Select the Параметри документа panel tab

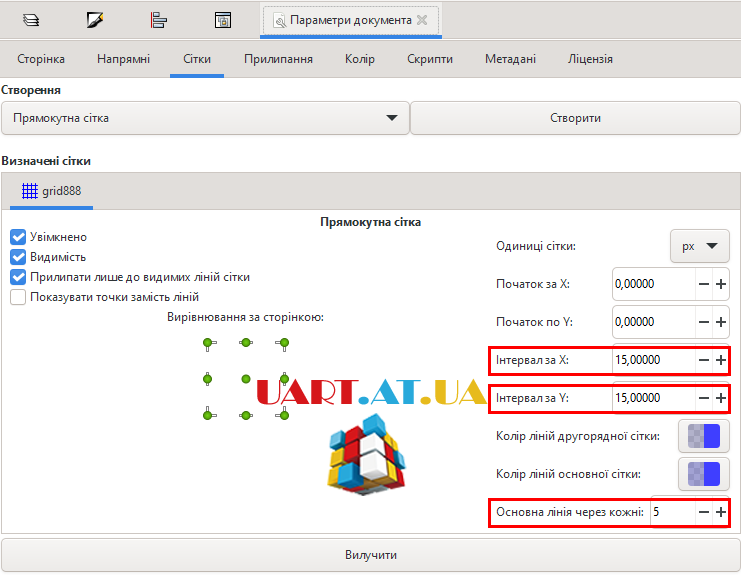point(351,20)
